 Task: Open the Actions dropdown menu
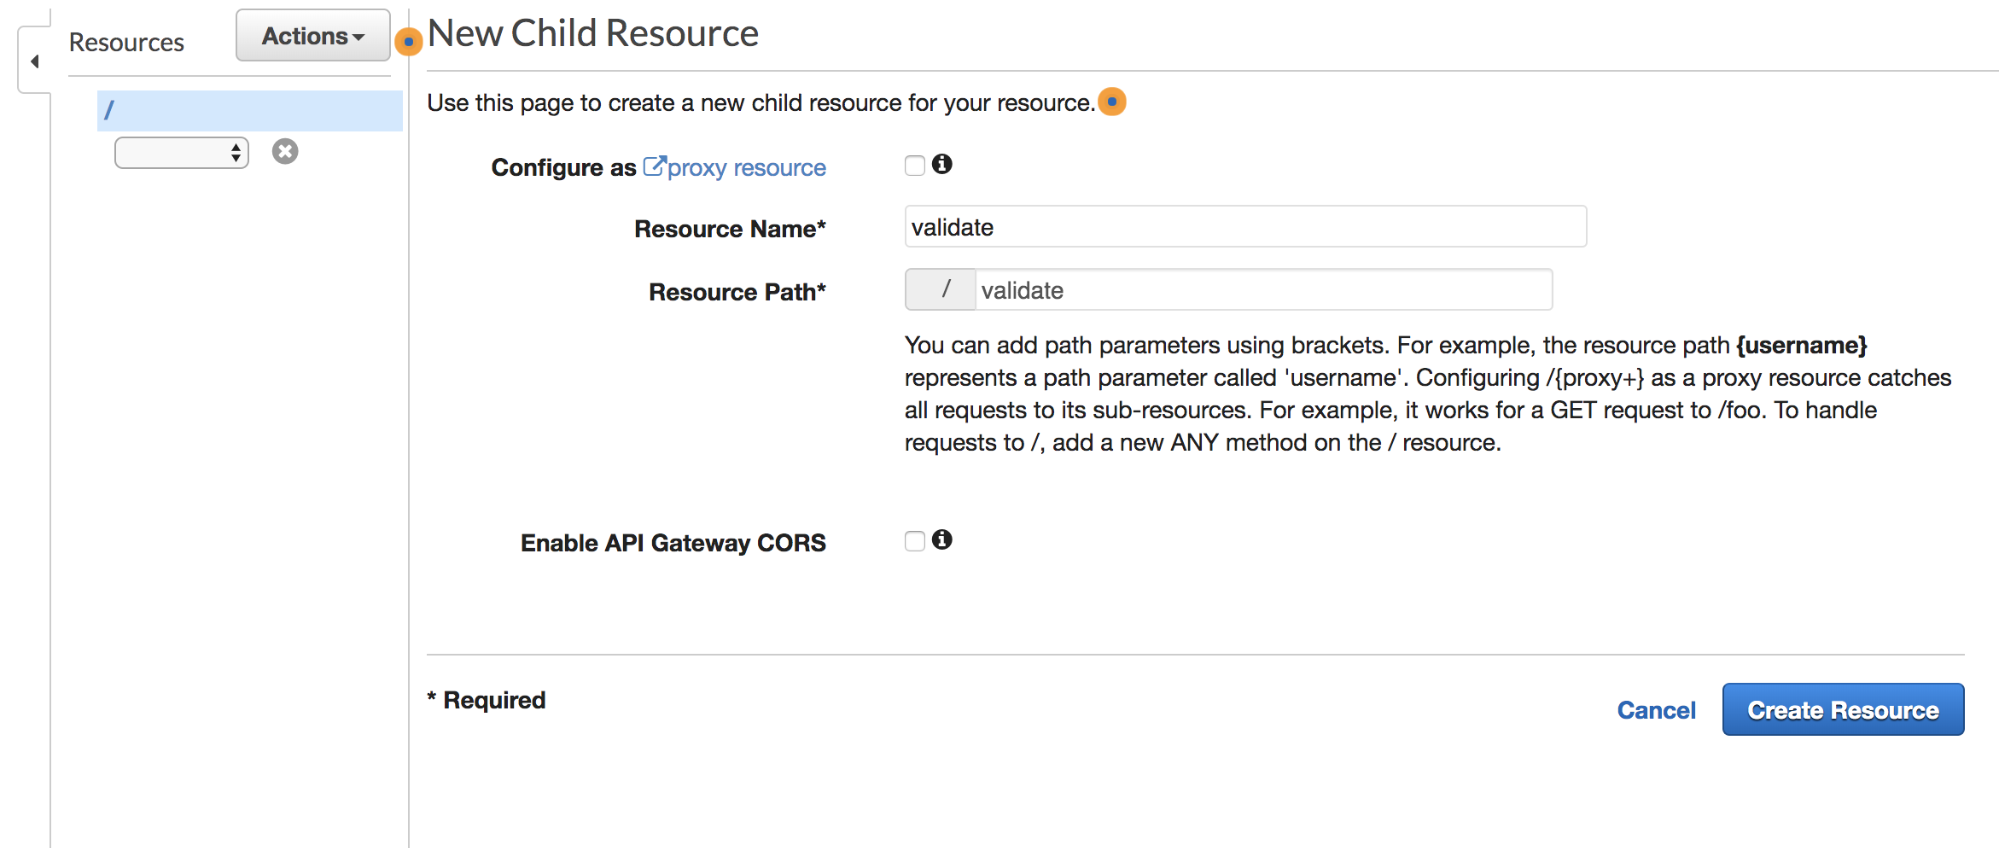pos(312,36)
